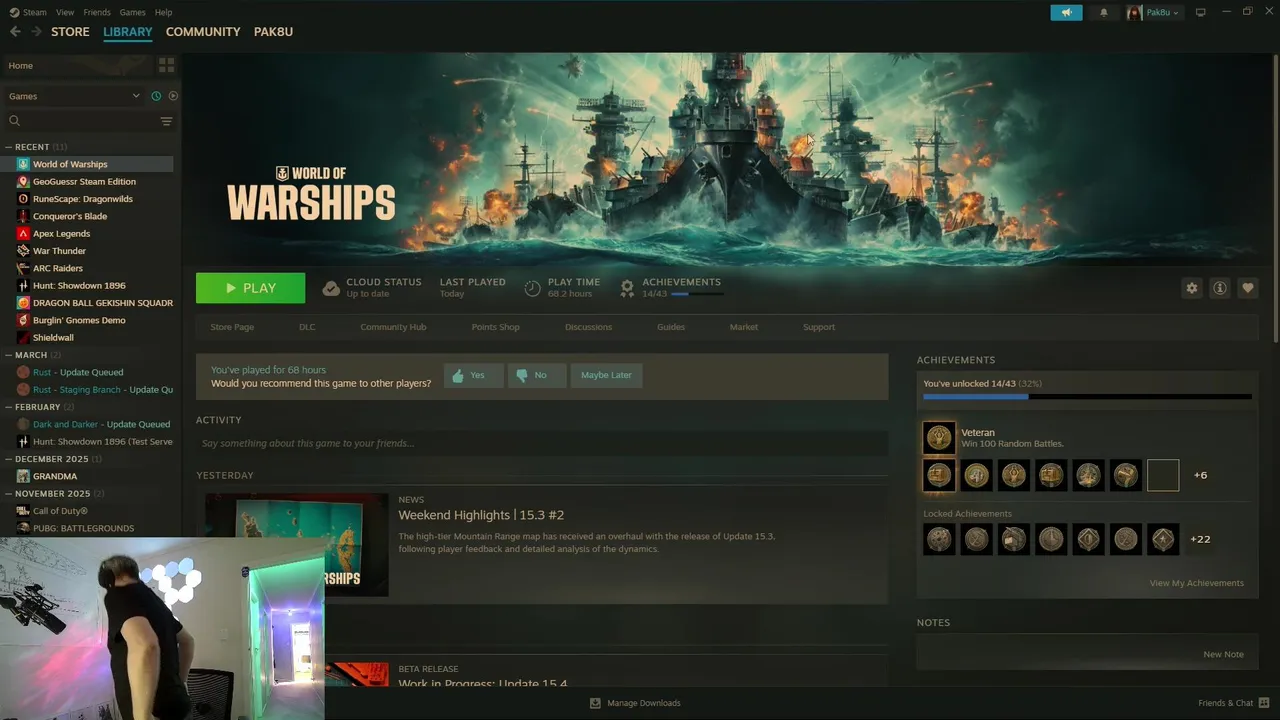Open the Market link

(743, 327)
